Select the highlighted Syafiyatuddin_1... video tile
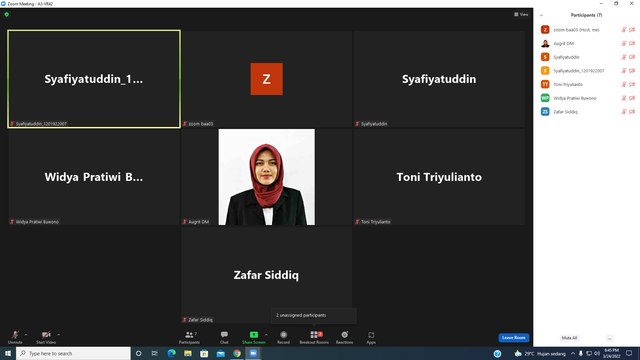Image resolution: width=640 pixels, height=360 pixels. click(x=94, y=79)
